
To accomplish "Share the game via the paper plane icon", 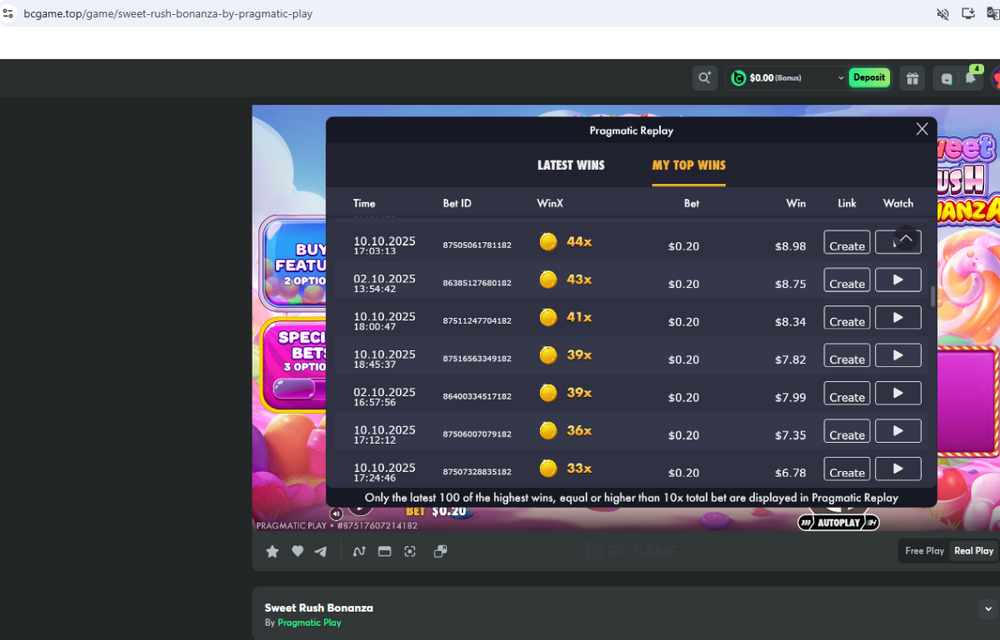I will (321, 551).
